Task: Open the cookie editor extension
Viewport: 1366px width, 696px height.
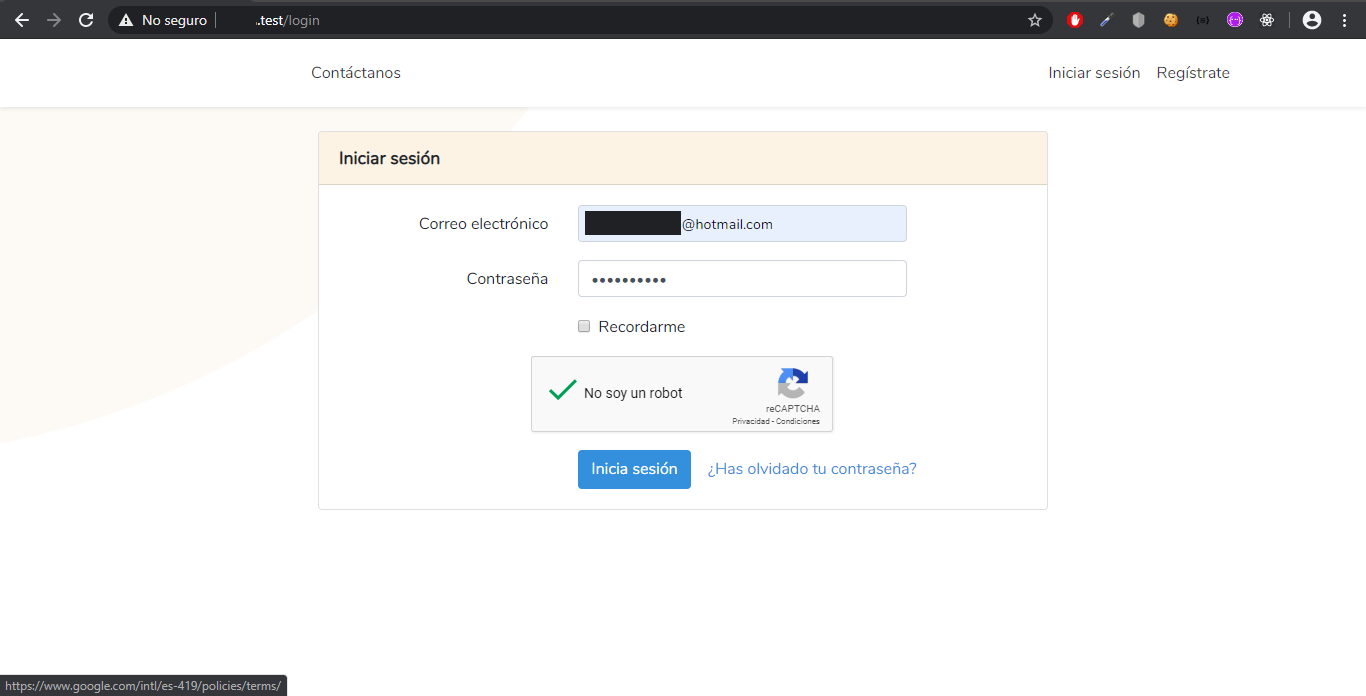Action: pos(1170,20)
